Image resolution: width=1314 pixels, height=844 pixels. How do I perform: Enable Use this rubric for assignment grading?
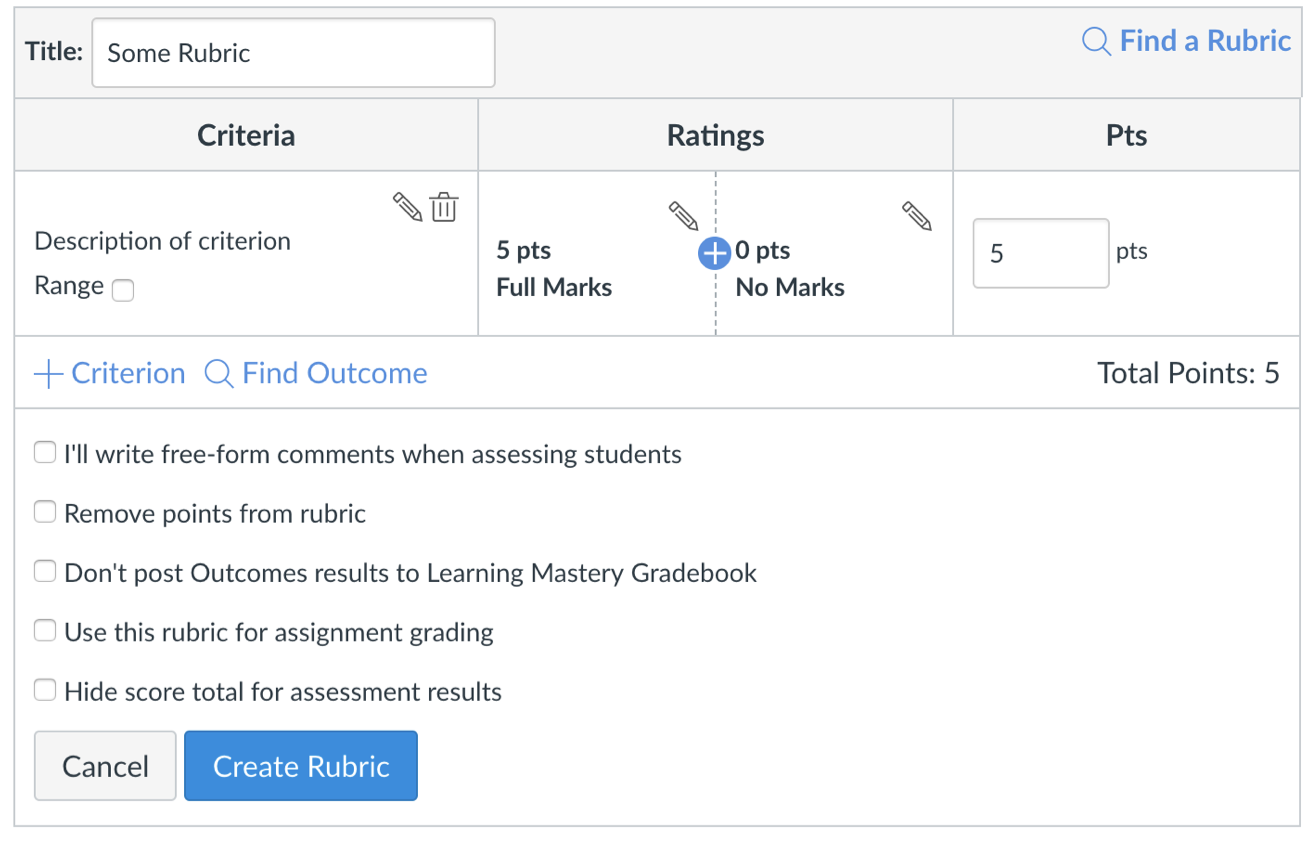[x=45, y=631]
